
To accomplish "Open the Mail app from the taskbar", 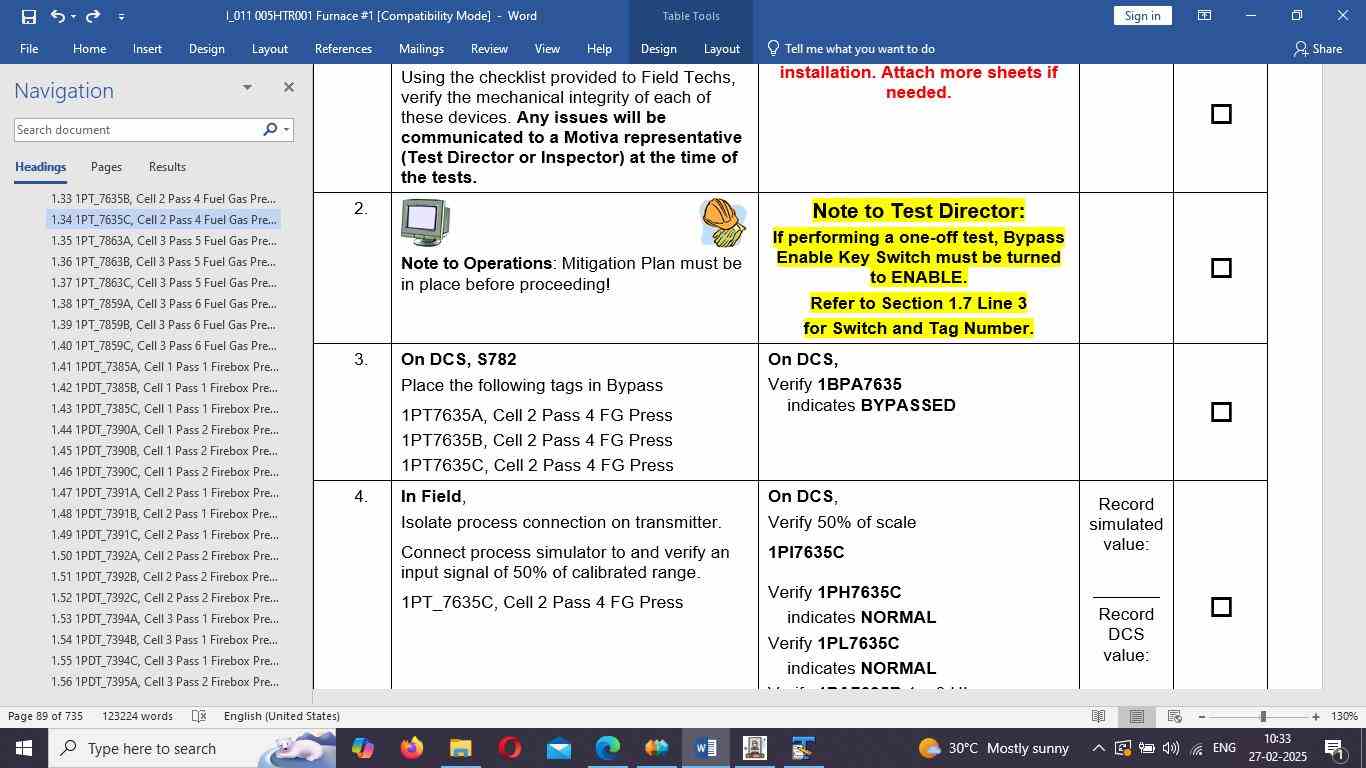I will 559,748.
